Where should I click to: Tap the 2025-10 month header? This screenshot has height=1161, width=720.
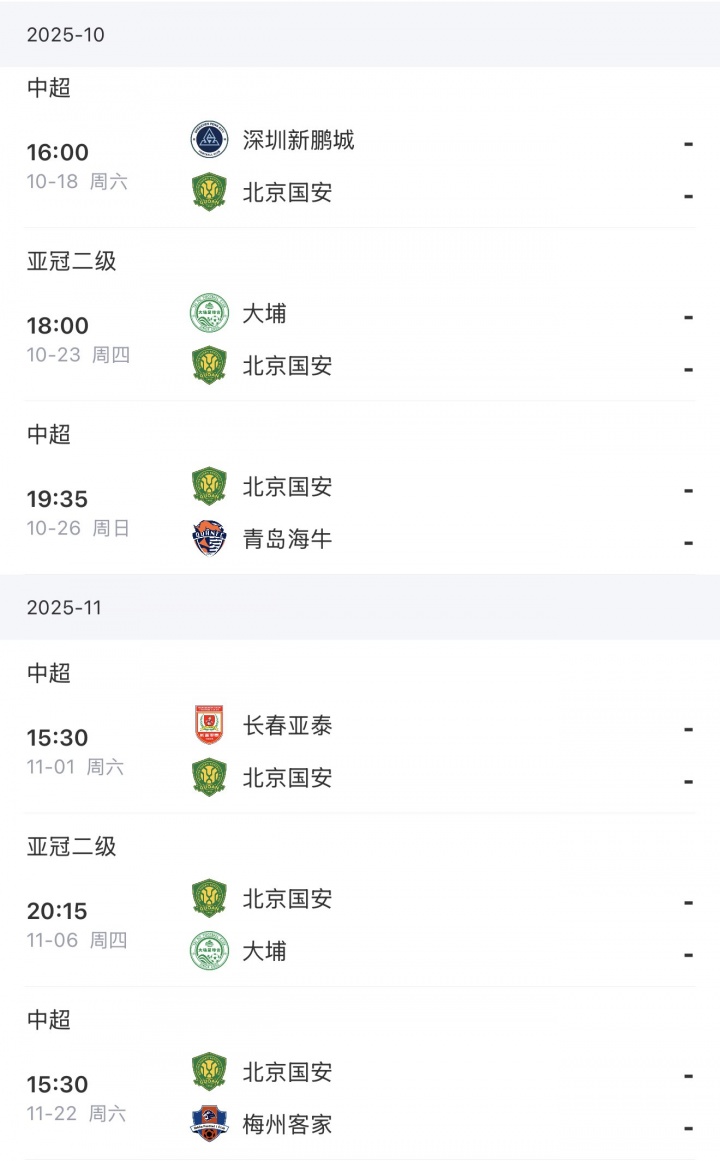pyautogui.click(x=66, y=35)
